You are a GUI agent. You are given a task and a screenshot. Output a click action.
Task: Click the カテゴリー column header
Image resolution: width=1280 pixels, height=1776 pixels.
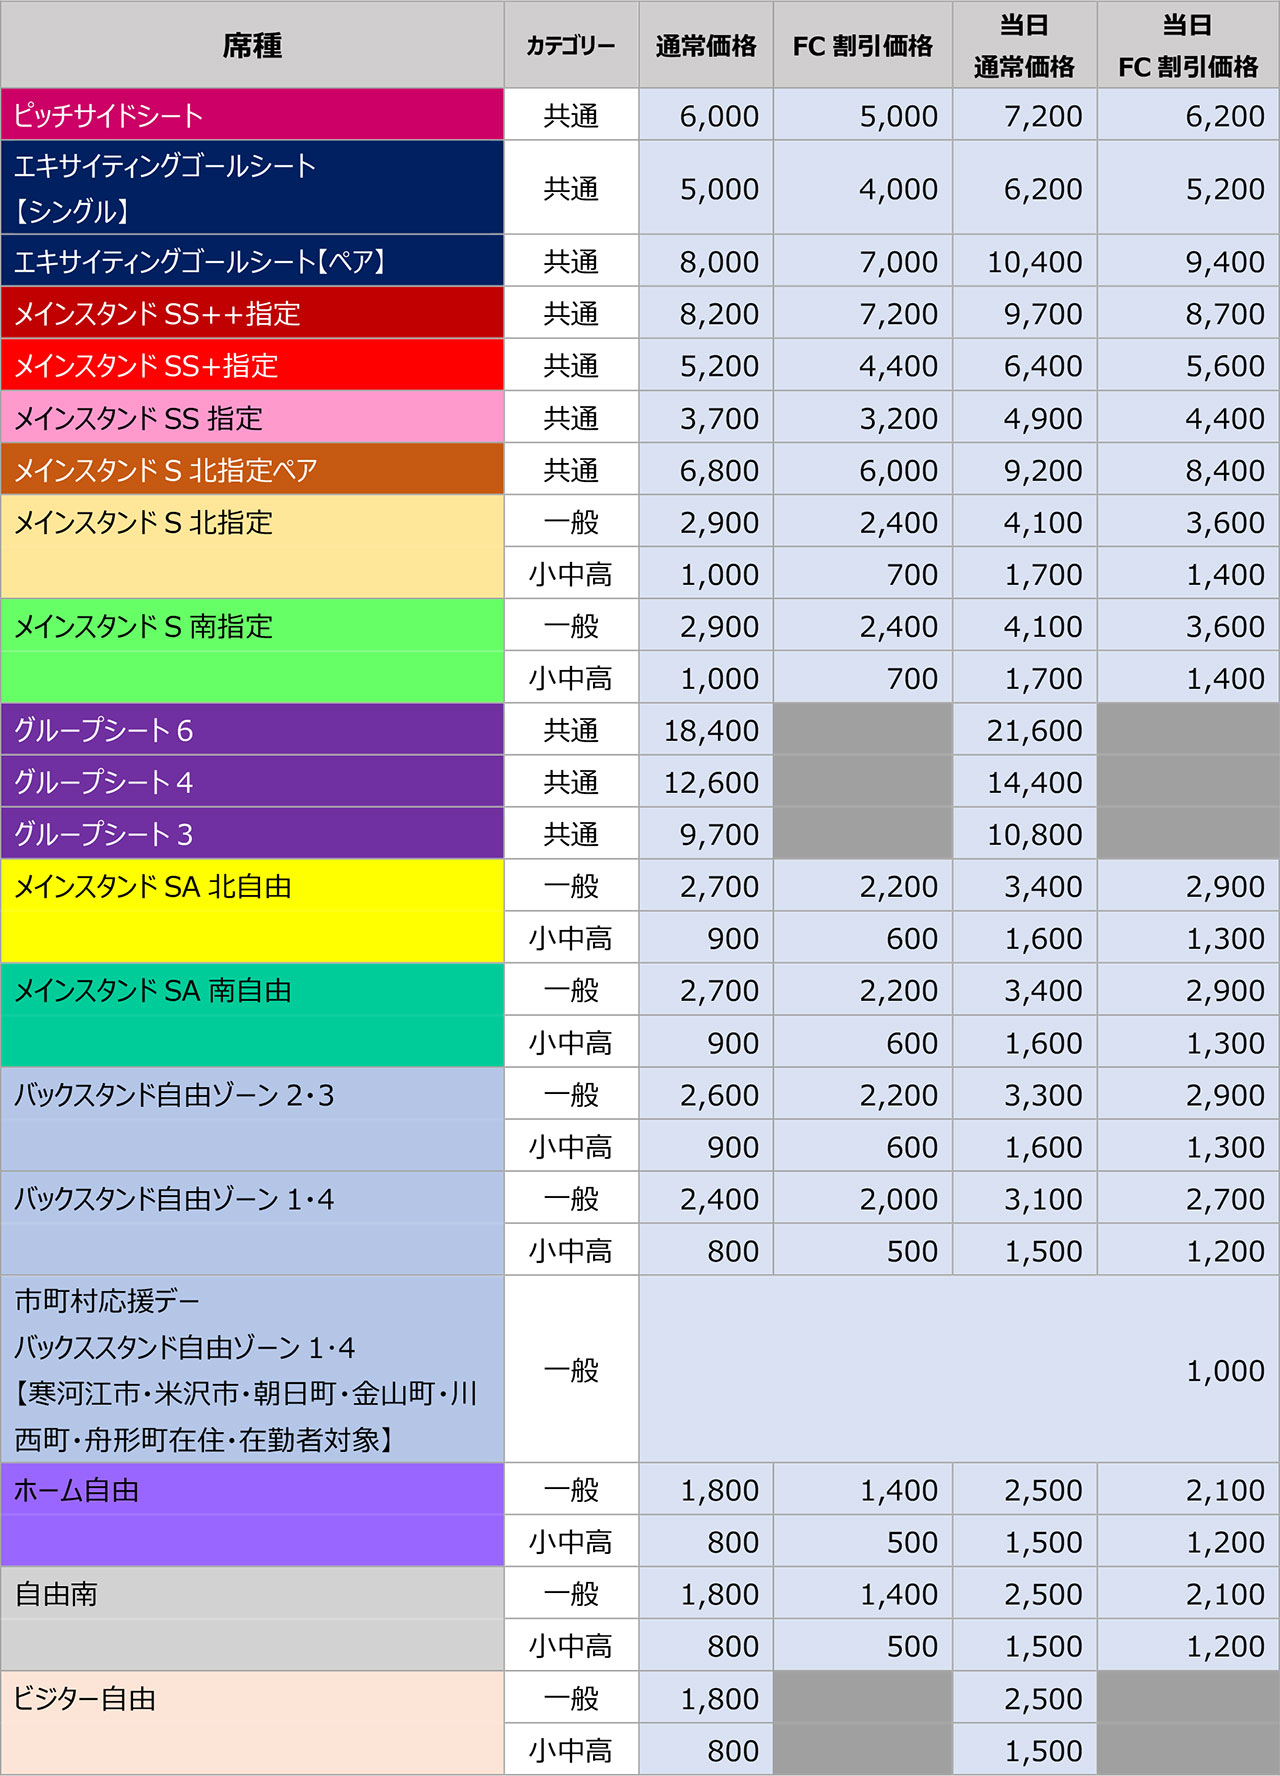(570, 45)
